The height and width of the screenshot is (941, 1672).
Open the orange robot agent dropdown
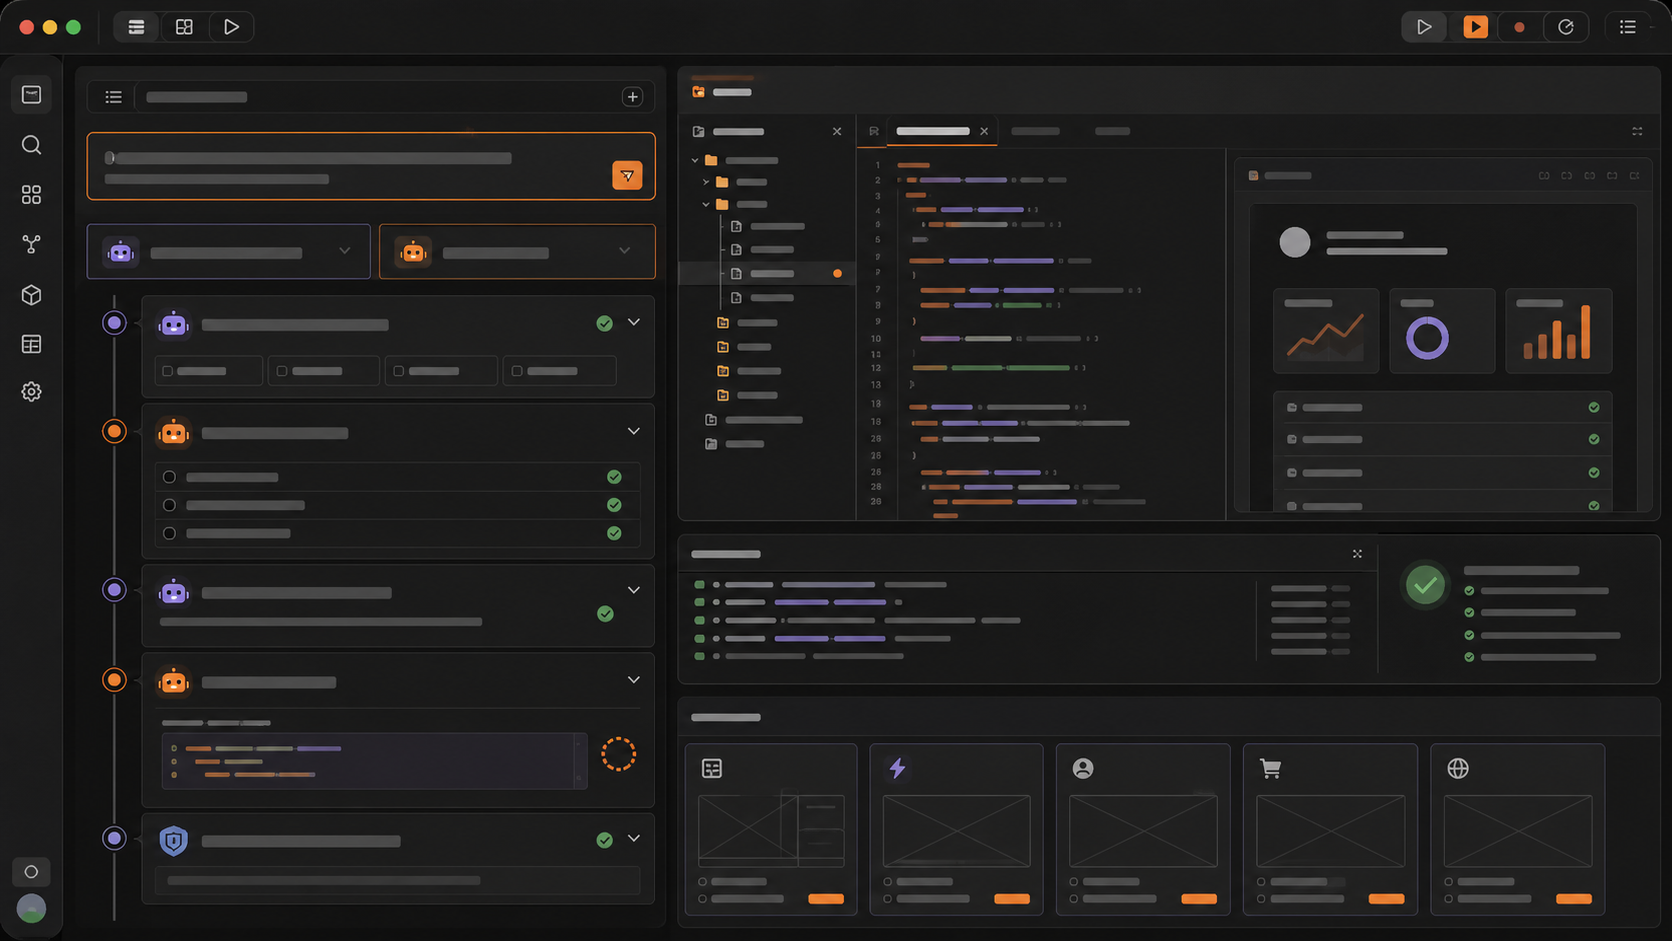517,252
